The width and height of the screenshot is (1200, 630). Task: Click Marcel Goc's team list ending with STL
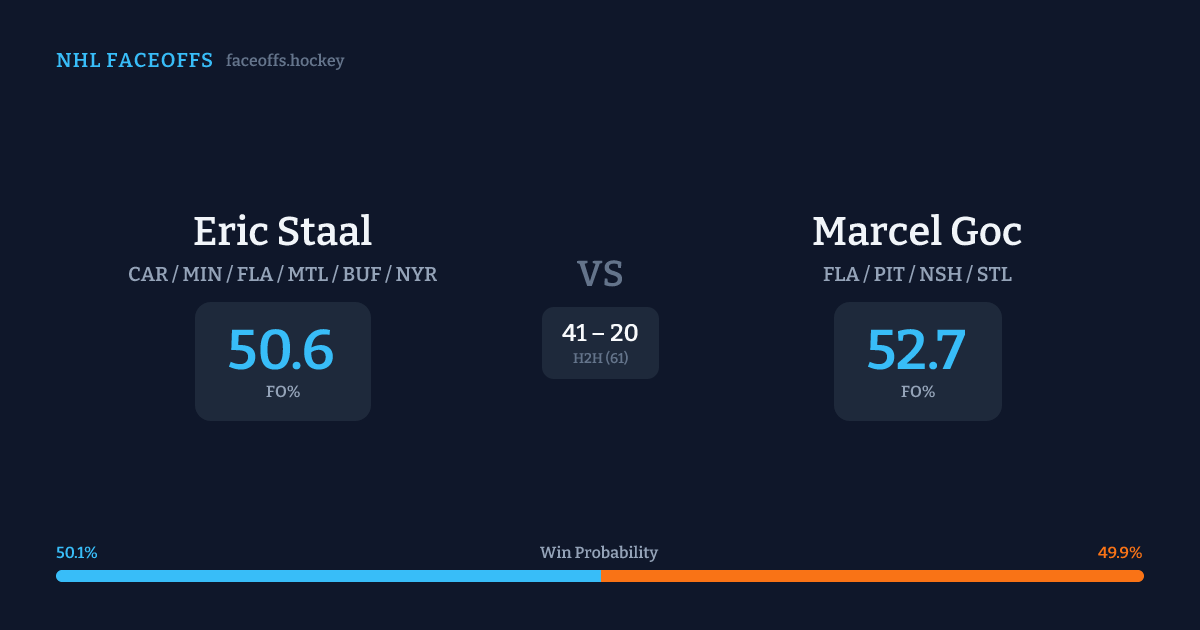[917, 274]
